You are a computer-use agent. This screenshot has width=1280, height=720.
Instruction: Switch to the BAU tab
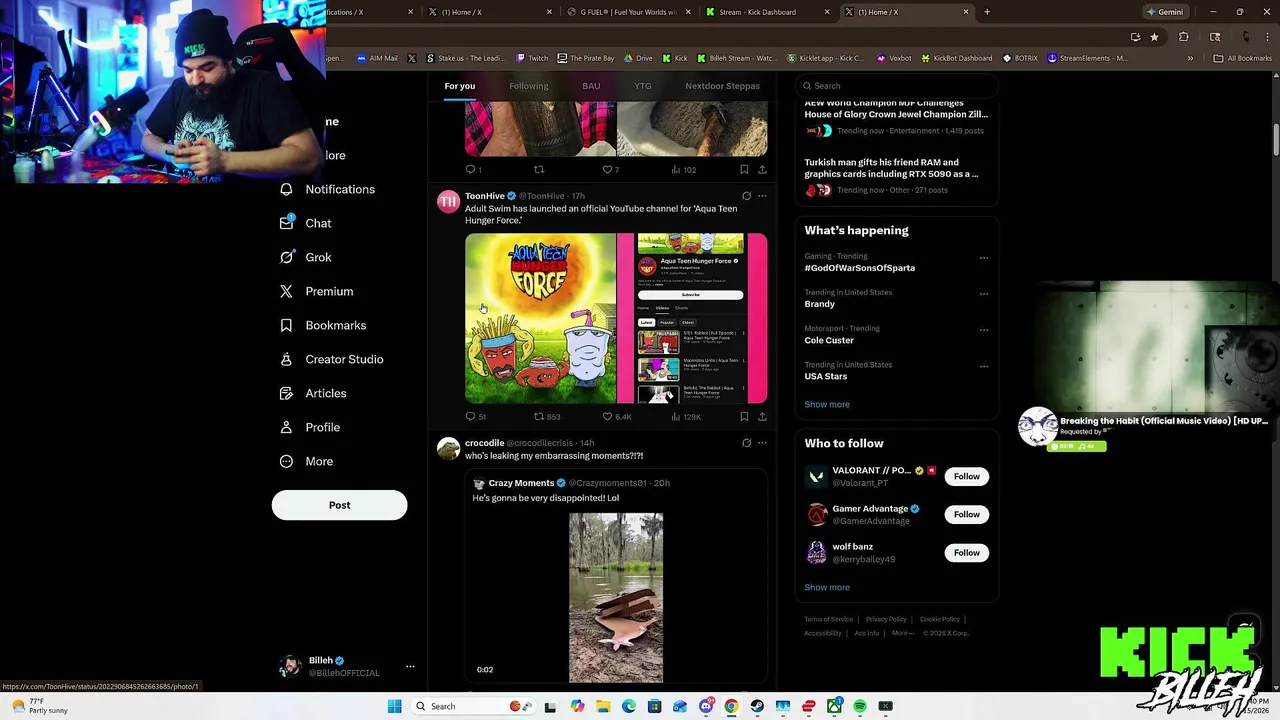591,86
